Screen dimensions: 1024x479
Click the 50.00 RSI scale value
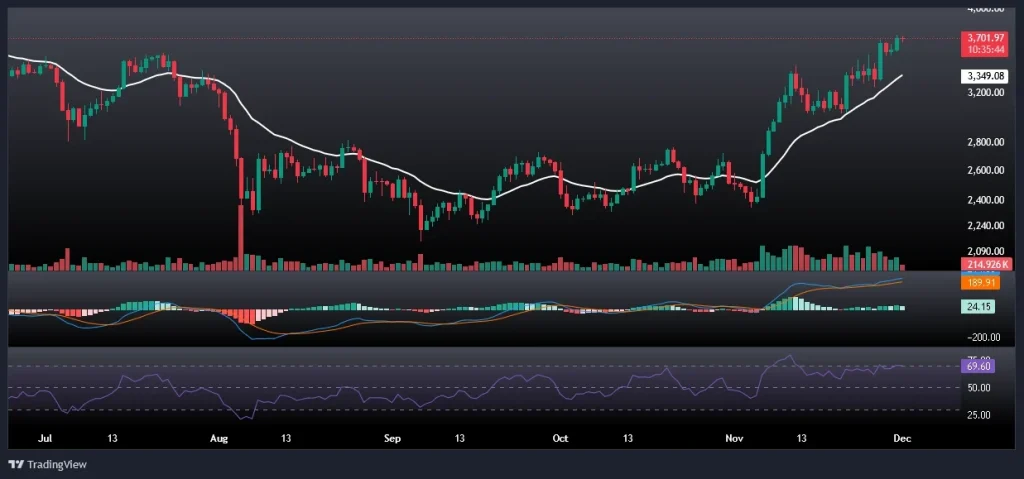[x=978, y=387]
